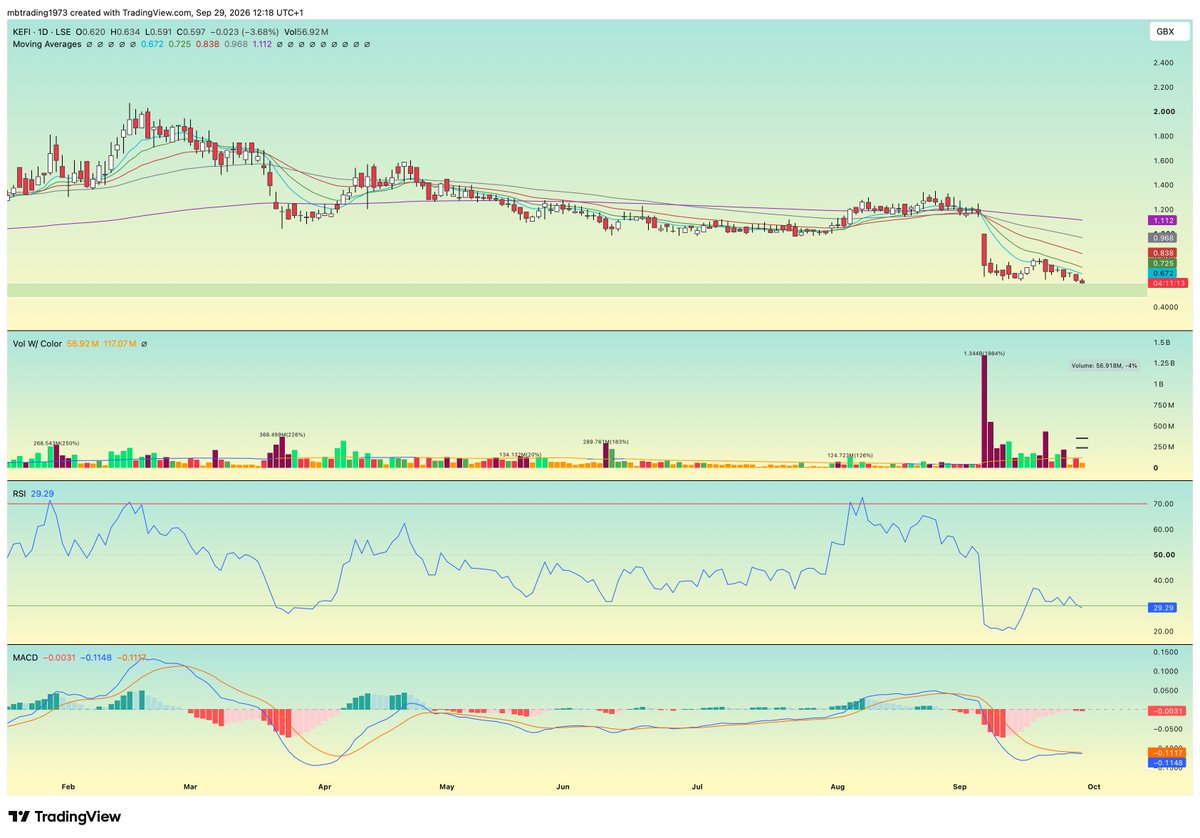Click the 0.1500 MACD scale label

1165,651
